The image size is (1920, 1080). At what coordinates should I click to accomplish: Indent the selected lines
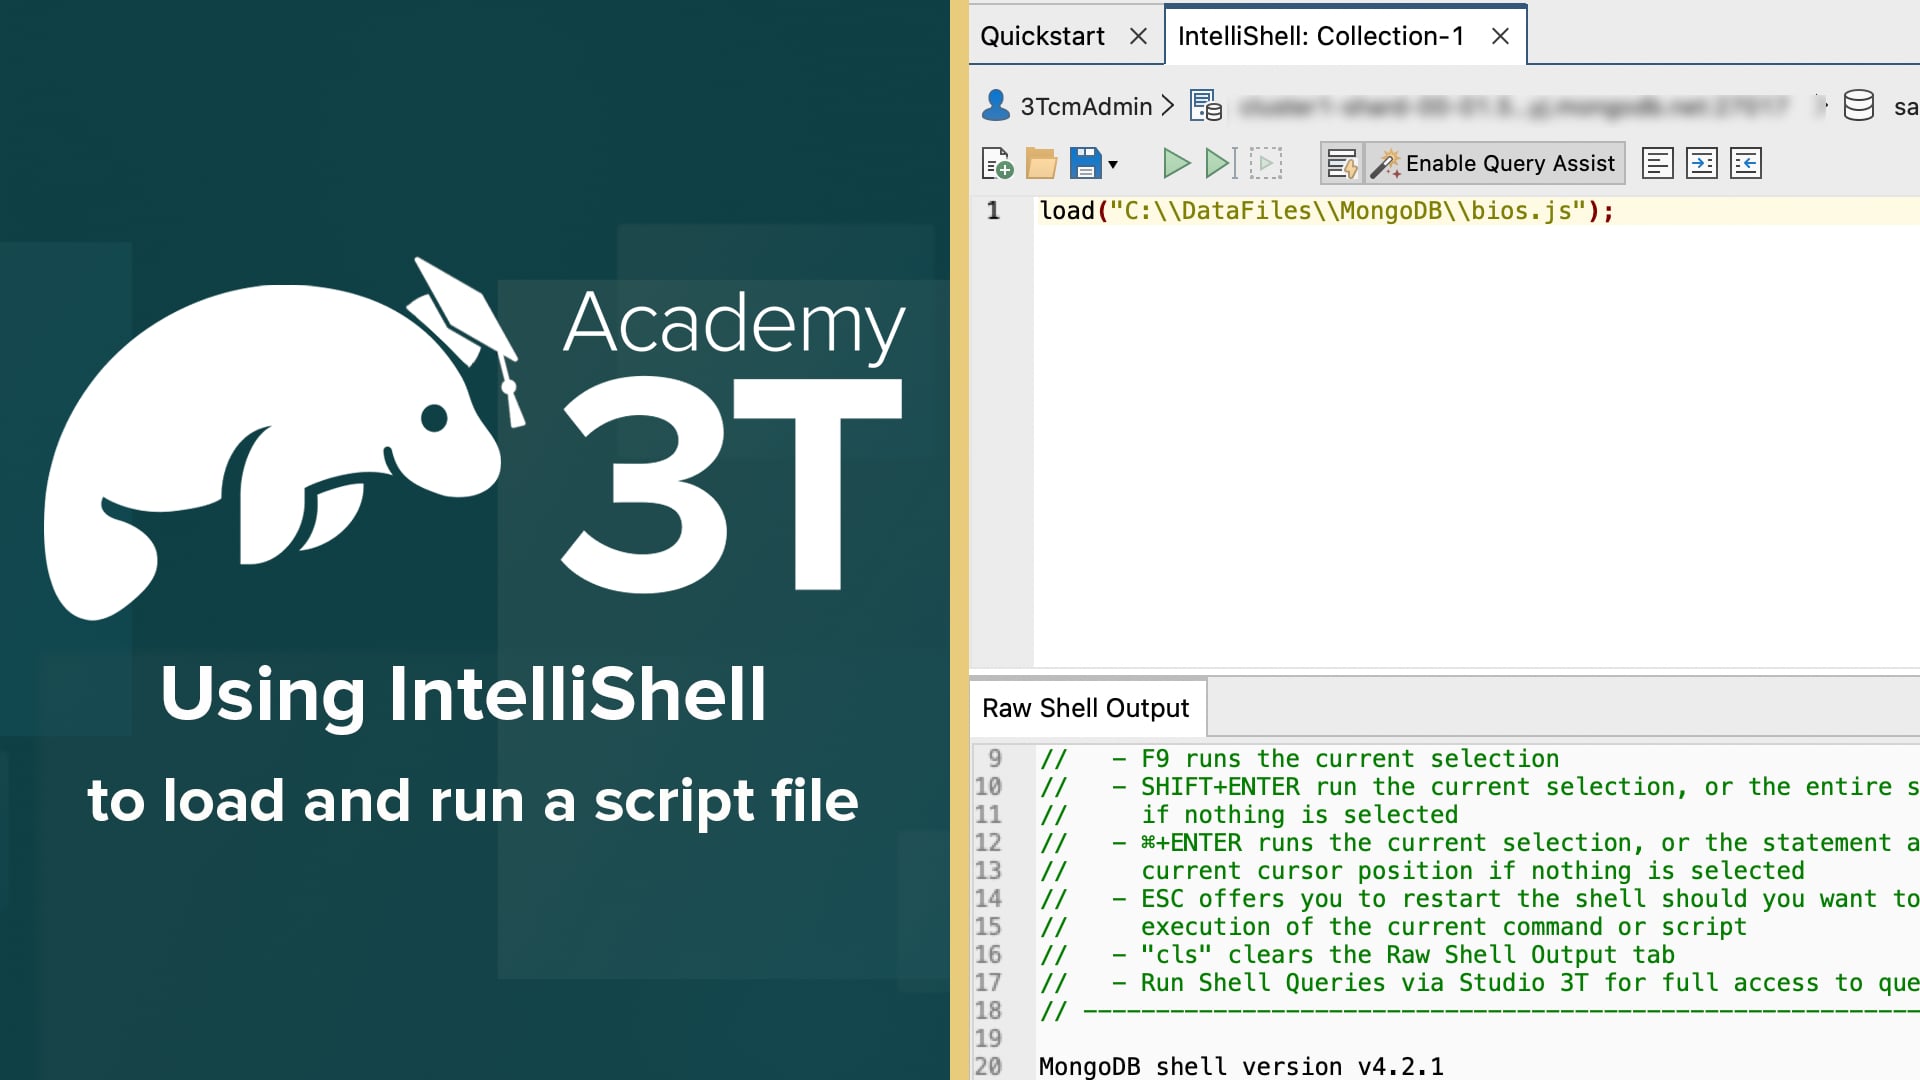tap(1702, 163)
